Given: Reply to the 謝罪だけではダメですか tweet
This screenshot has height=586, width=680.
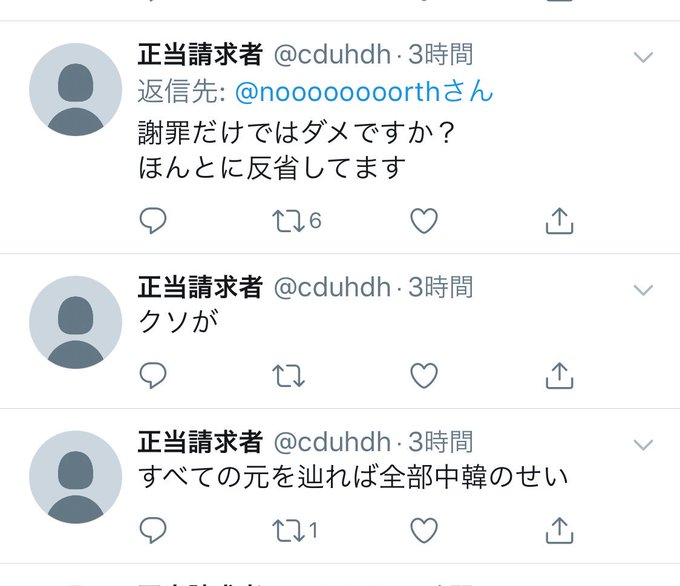Looking at the screenshot, I should tap(153, 221).
